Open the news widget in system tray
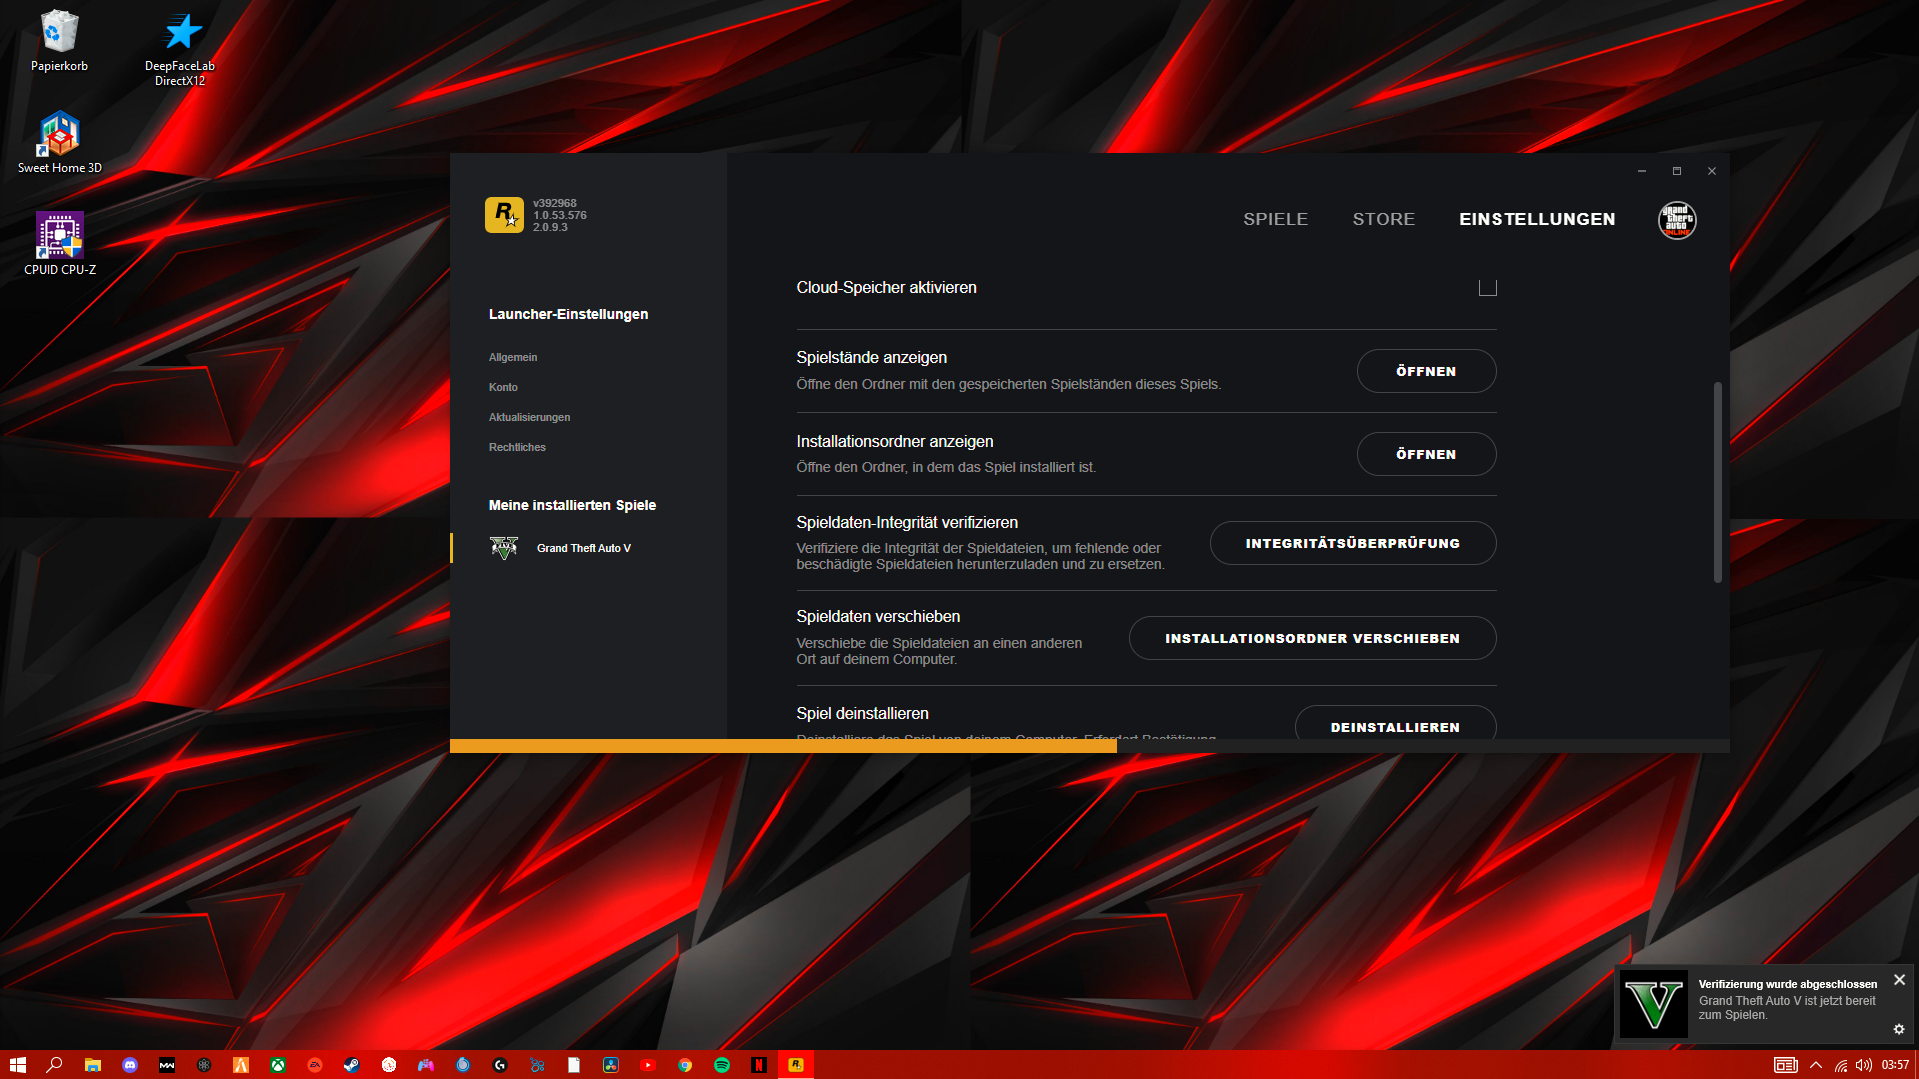Image resolution: width=1919 pixels, height=1079 pixels. point(1786,1065)
